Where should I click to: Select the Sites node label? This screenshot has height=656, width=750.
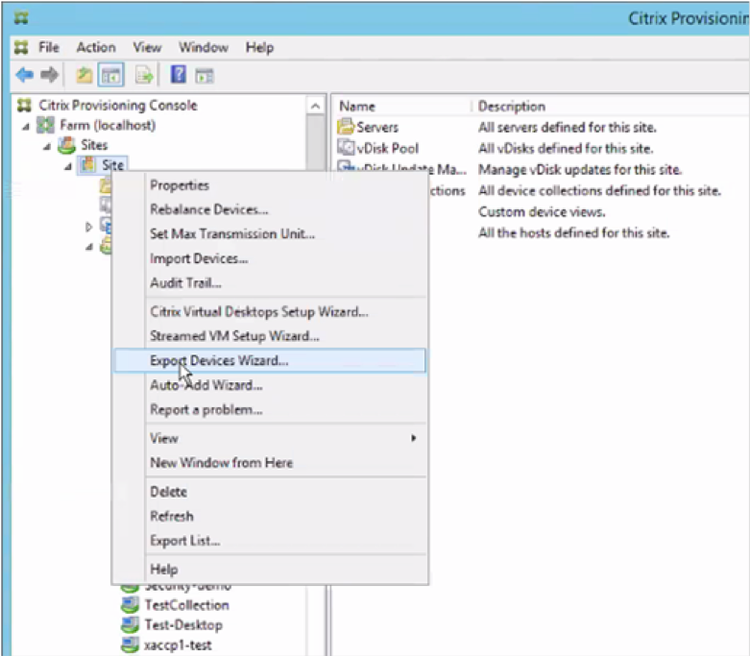94,145
